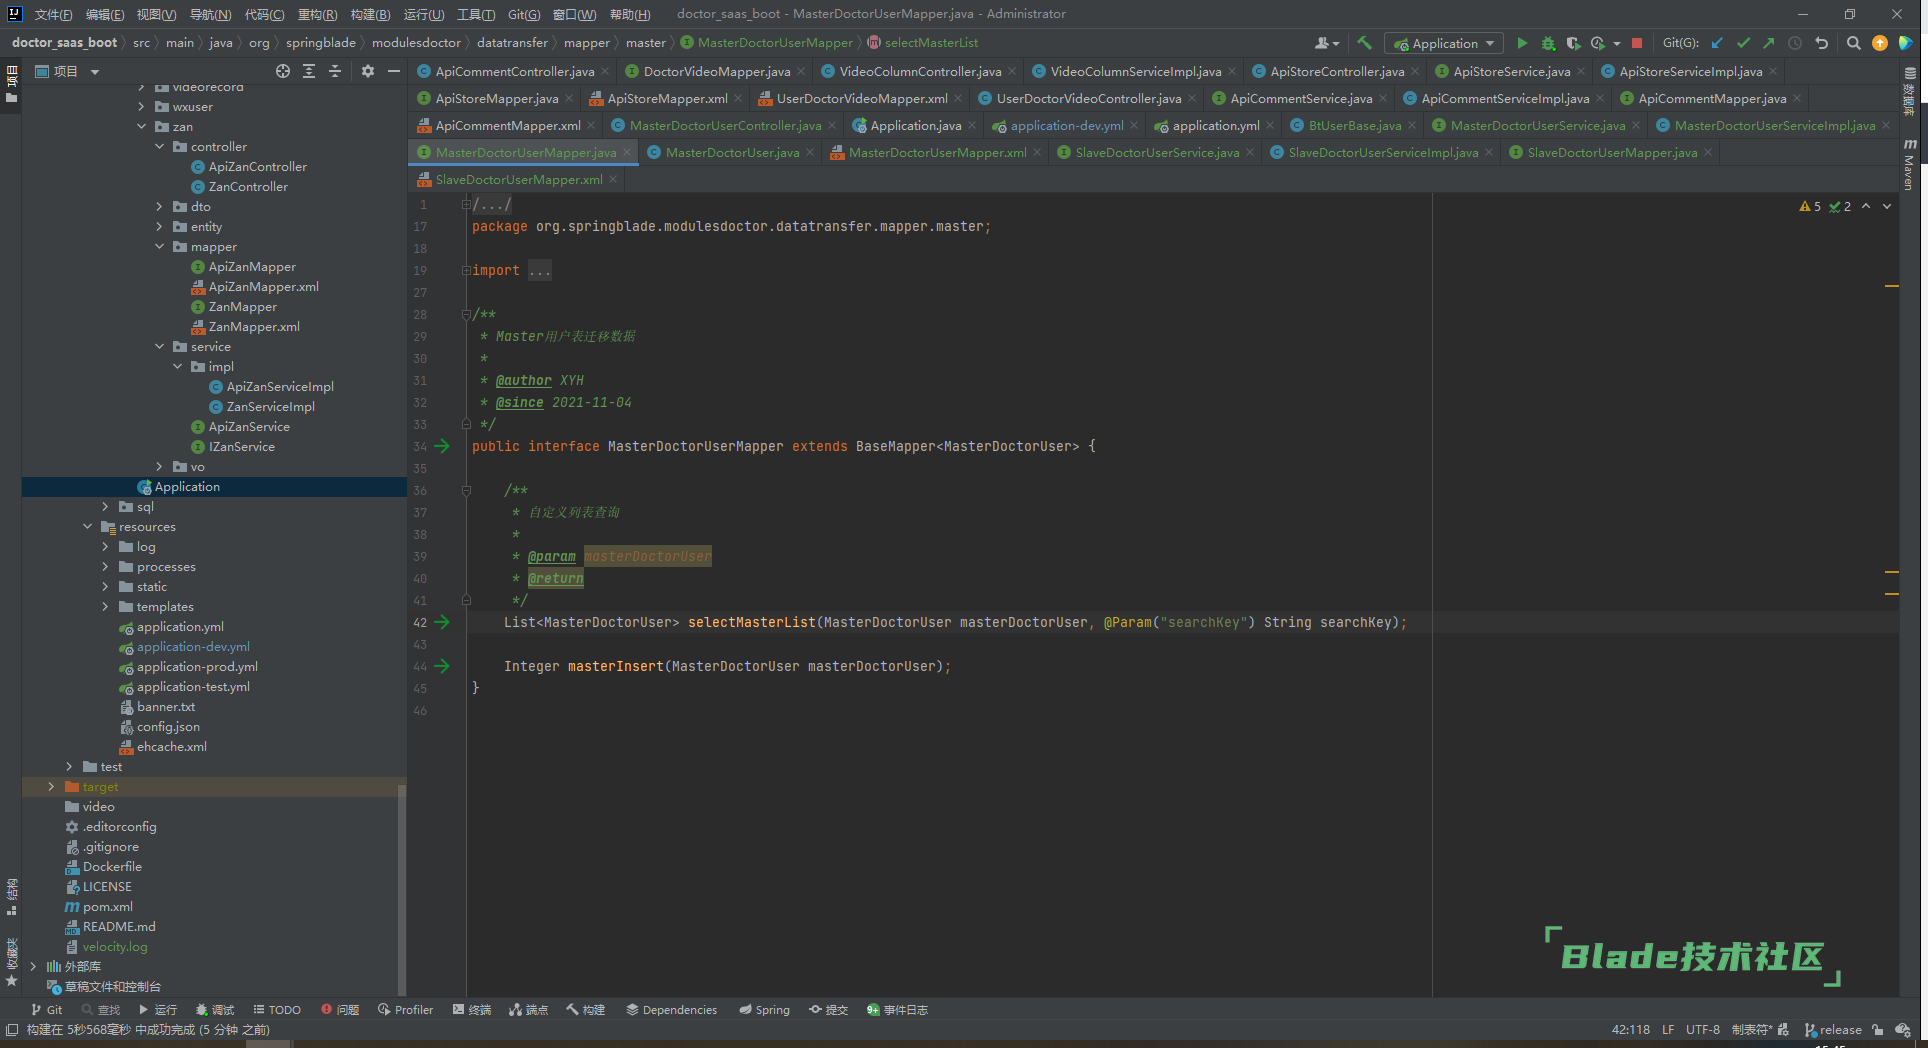Open the 文件(F) menu
The width and height of the screenshot is (1928, 1048).
pyautogui.click(x=53, y=14)
